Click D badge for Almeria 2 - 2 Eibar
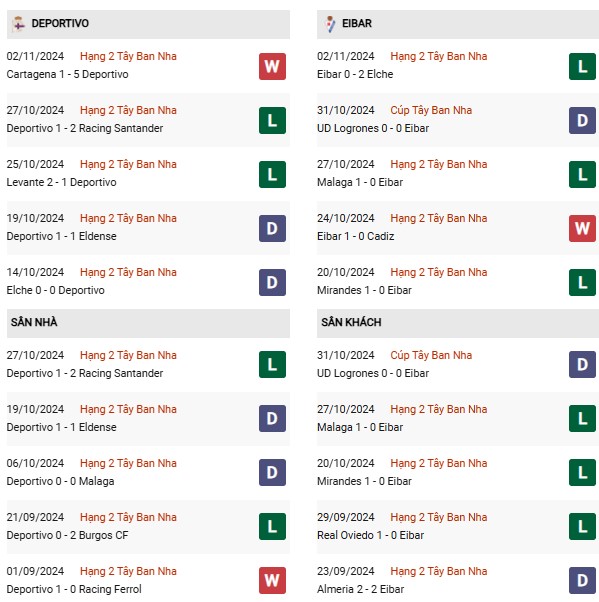Viewport: 599px width, 602px height. (x=582, y=580)
